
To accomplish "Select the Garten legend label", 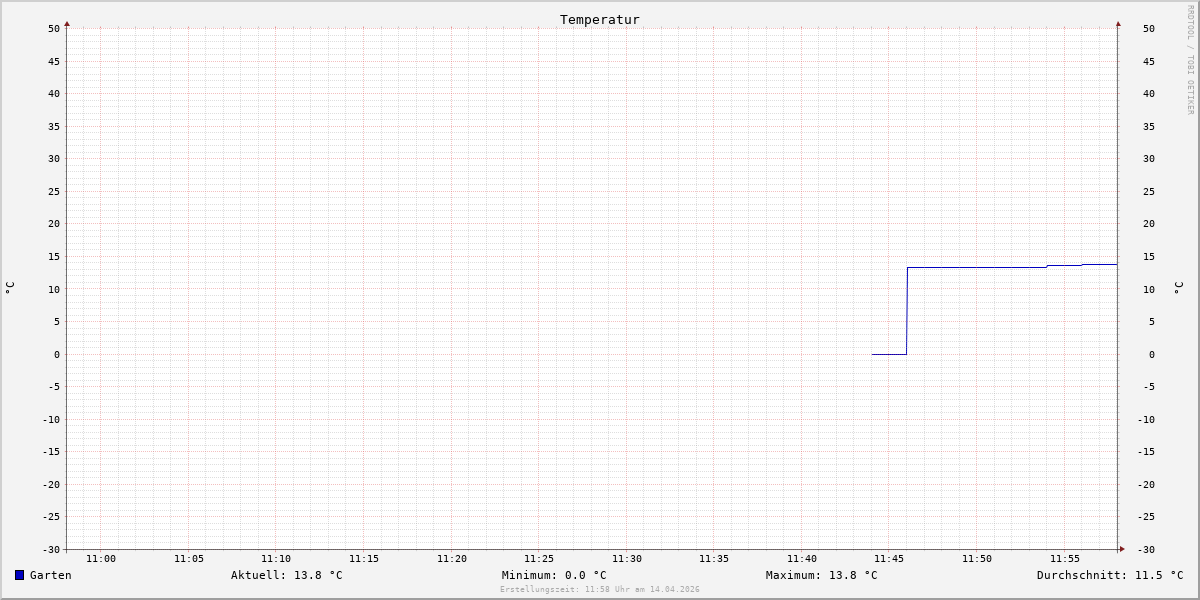I will point(51,575).
